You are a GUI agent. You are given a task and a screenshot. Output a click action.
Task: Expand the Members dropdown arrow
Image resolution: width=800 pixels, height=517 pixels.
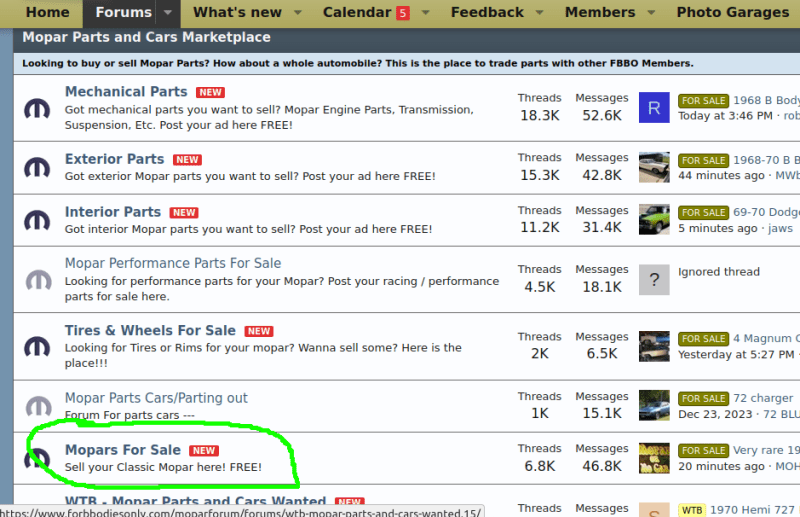click(x=651, y=12)
